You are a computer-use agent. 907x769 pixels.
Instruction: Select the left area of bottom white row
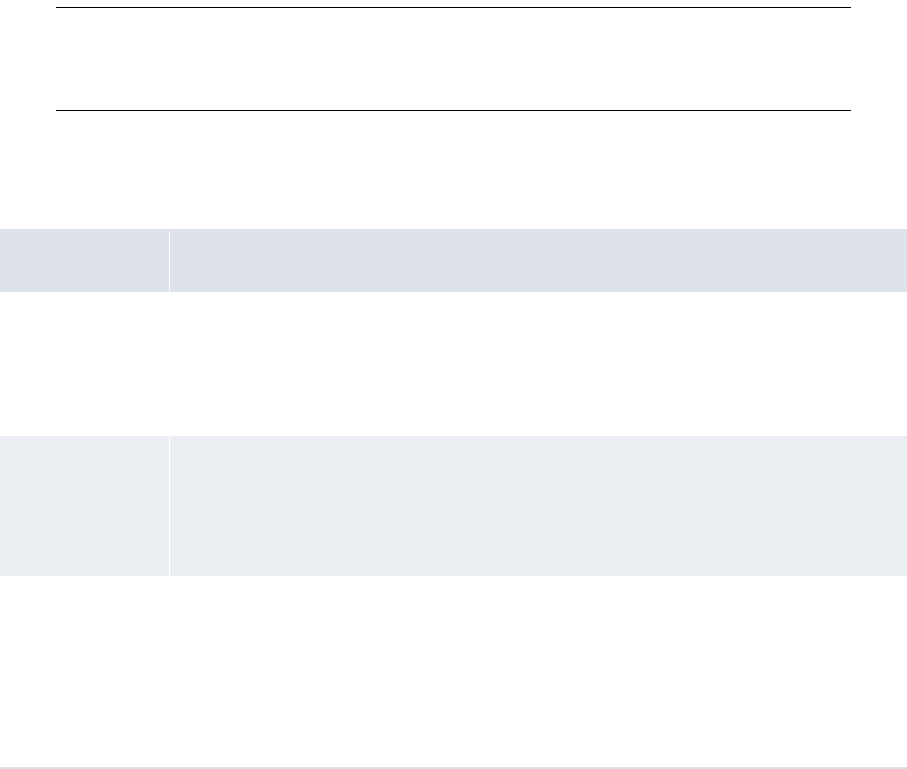coord(84,671)
